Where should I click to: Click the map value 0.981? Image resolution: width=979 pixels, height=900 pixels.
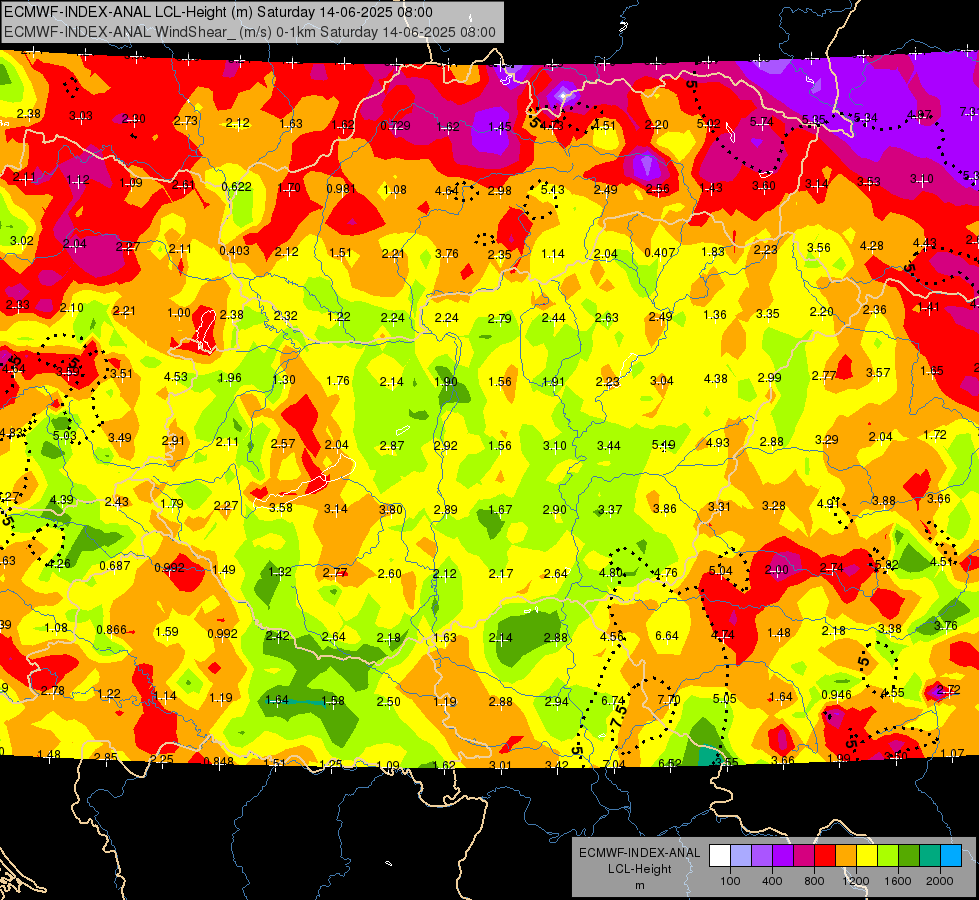pos(341,189)
